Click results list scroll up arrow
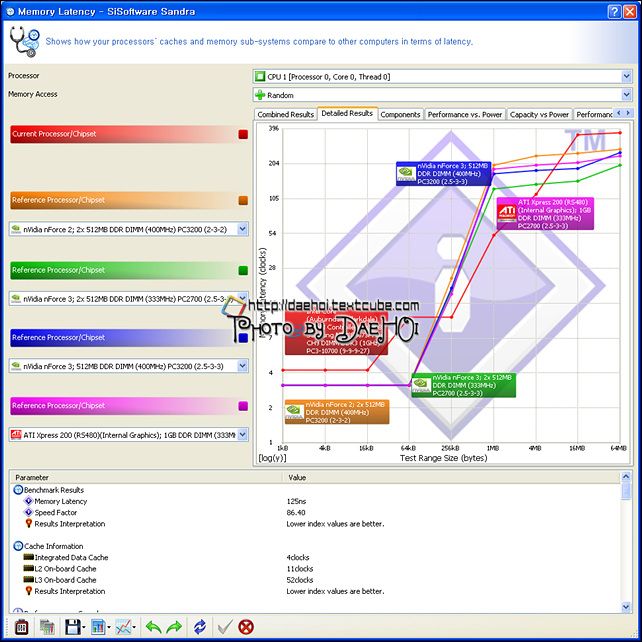642x642 pixels. [626, 476]
